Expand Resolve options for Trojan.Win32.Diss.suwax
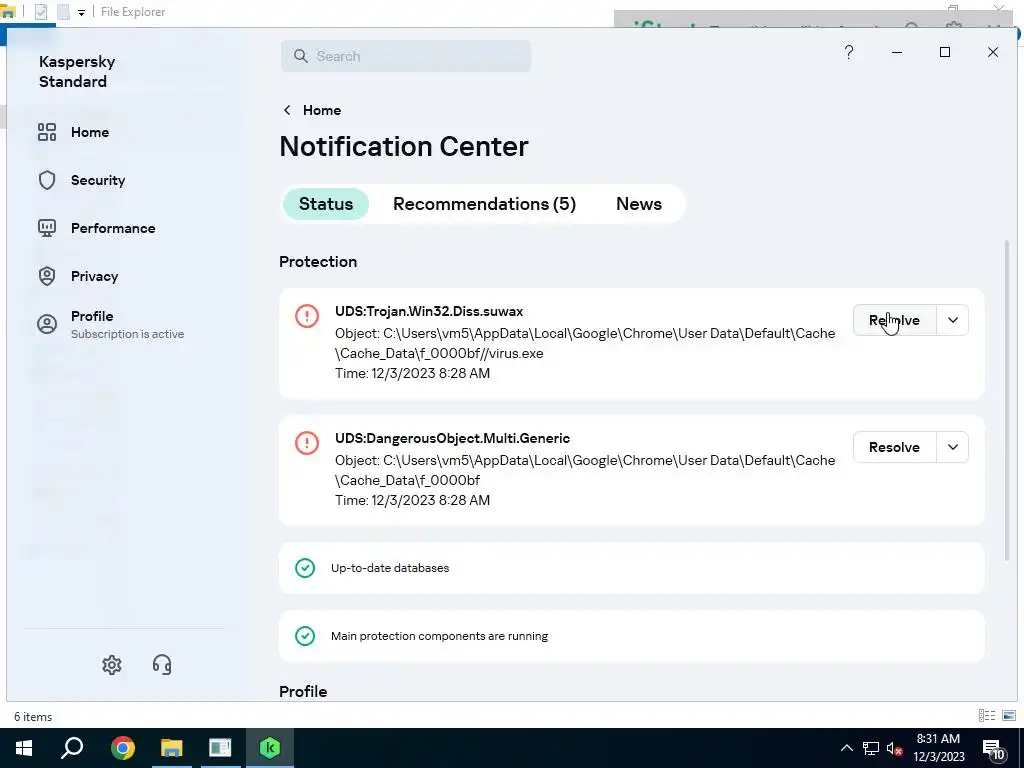1024x768 pixels. click(953, 320)
